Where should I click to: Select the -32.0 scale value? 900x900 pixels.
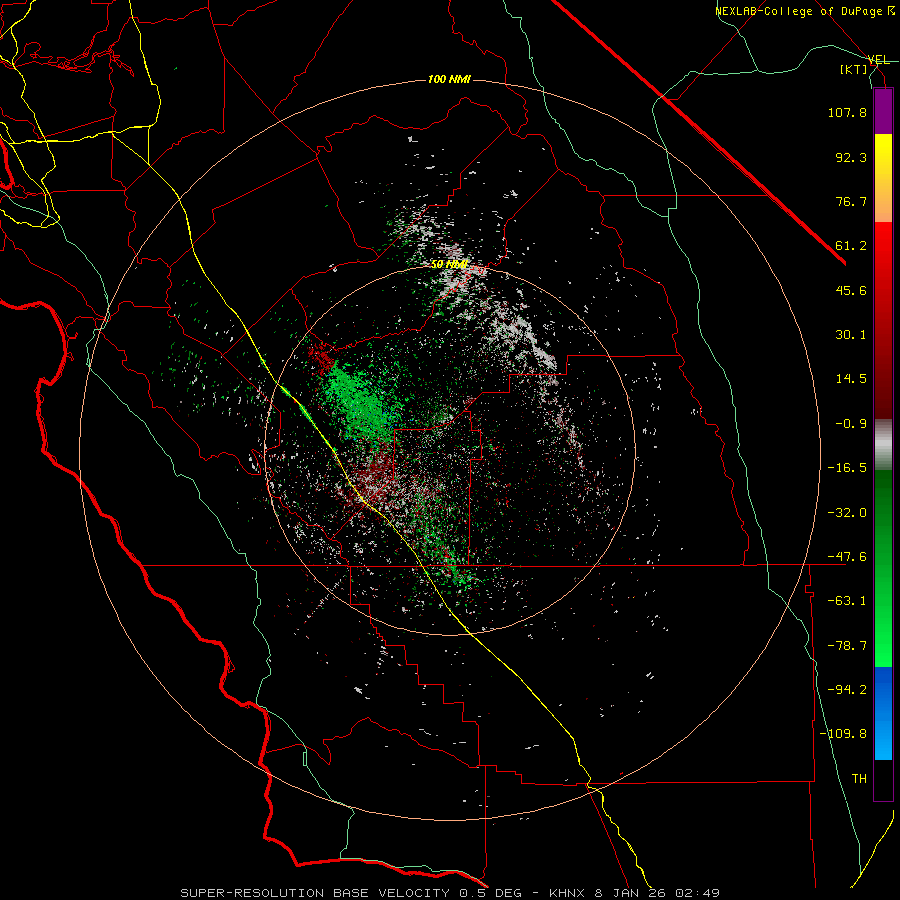pyautogui.click(x=847, y=513)
